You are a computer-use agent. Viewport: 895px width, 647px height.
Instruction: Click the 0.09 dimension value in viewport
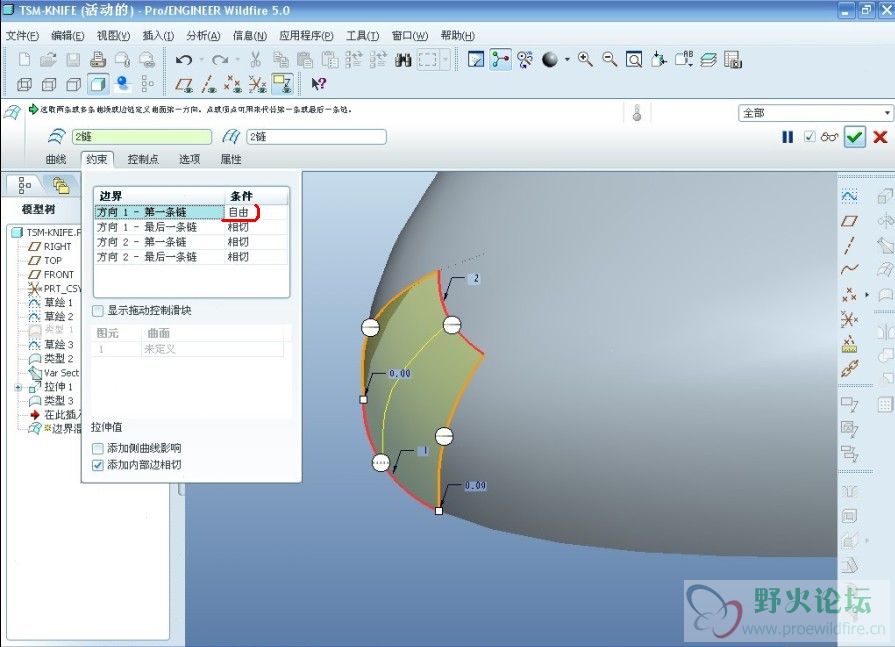[475, 486]
